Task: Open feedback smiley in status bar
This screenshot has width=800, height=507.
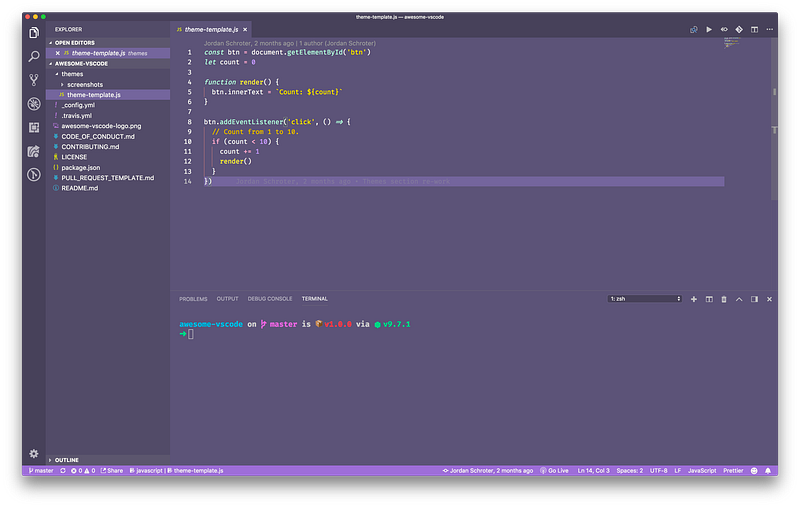Action: pyautogui.click(x=754, y=471)
